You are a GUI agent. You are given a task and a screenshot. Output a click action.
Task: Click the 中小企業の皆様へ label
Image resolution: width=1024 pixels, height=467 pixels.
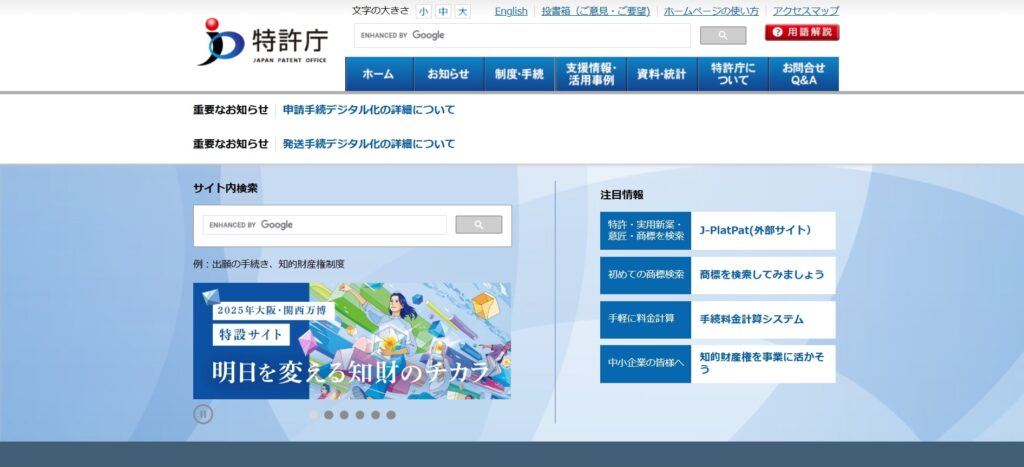645,364
